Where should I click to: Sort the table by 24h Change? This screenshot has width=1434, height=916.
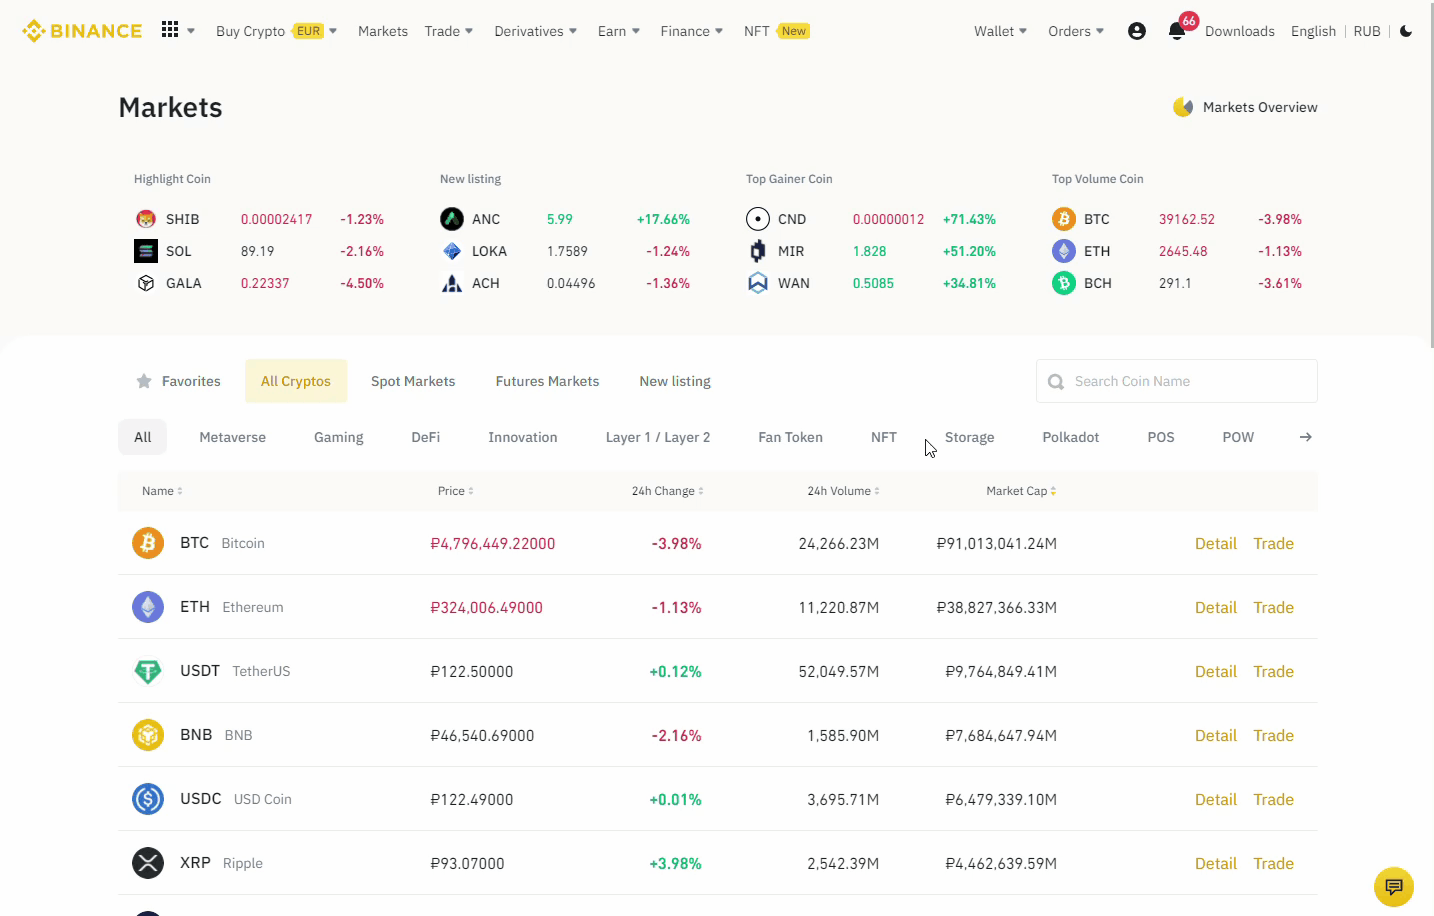(x=667, y=491)
